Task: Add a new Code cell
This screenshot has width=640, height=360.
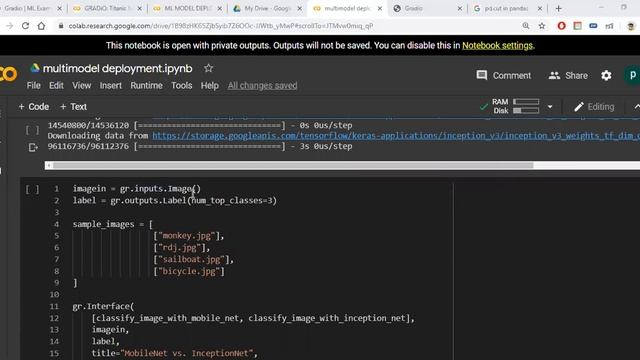Action: pyautogui.click(x=34, y=107)
